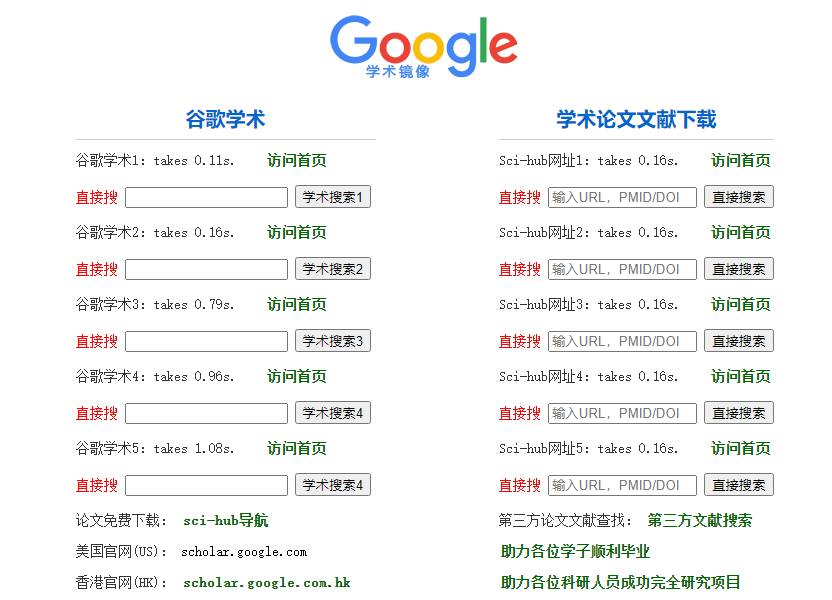
Task: Click text 'Sci-hub网址5: takes 0.16s.'
Action: [588, 449]
